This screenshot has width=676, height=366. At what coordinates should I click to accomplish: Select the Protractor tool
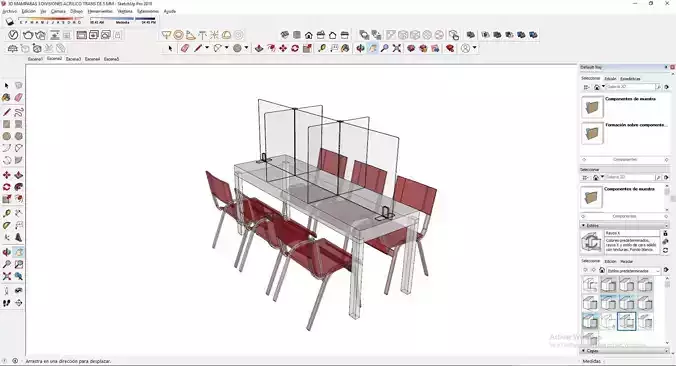point(6,225)
